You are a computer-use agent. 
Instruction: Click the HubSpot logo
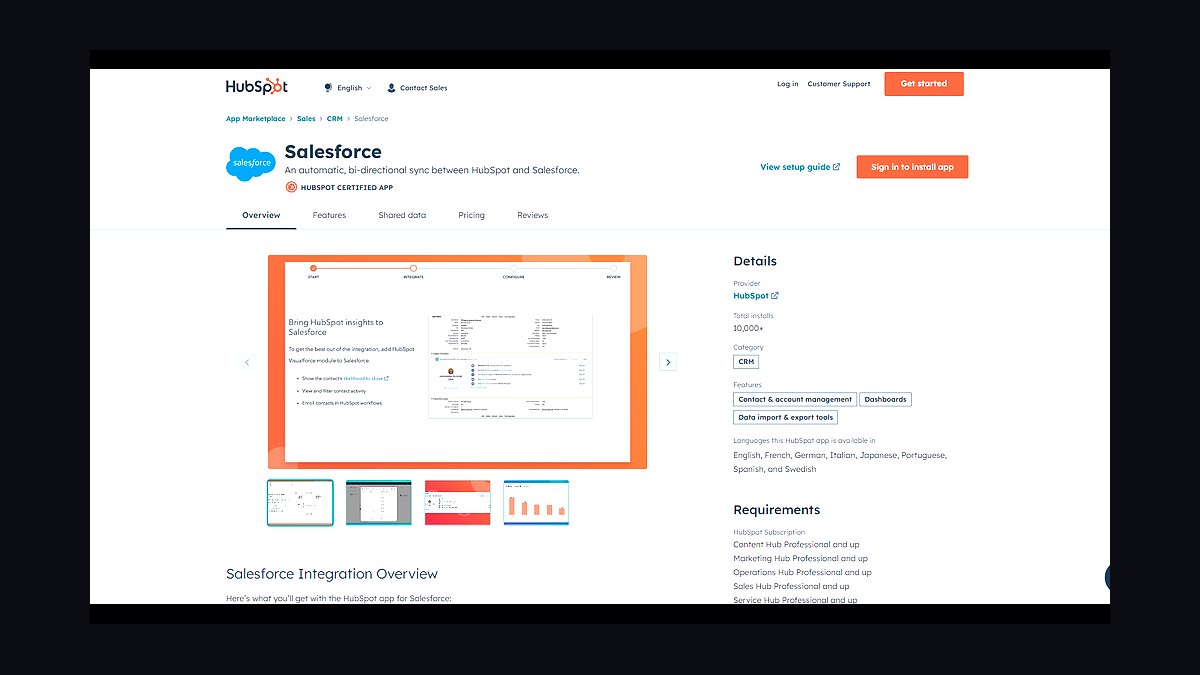256,86
